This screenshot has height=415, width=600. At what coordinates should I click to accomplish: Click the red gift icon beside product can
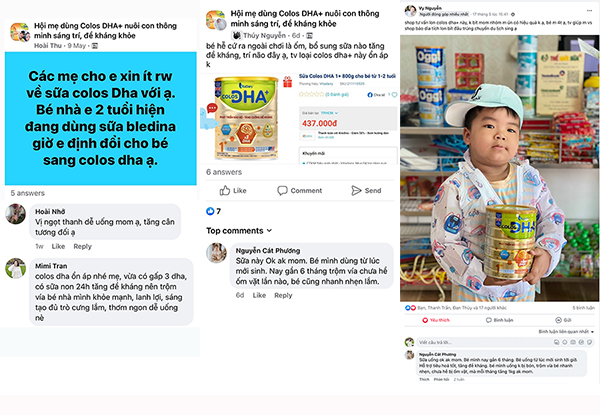[287, 81]
